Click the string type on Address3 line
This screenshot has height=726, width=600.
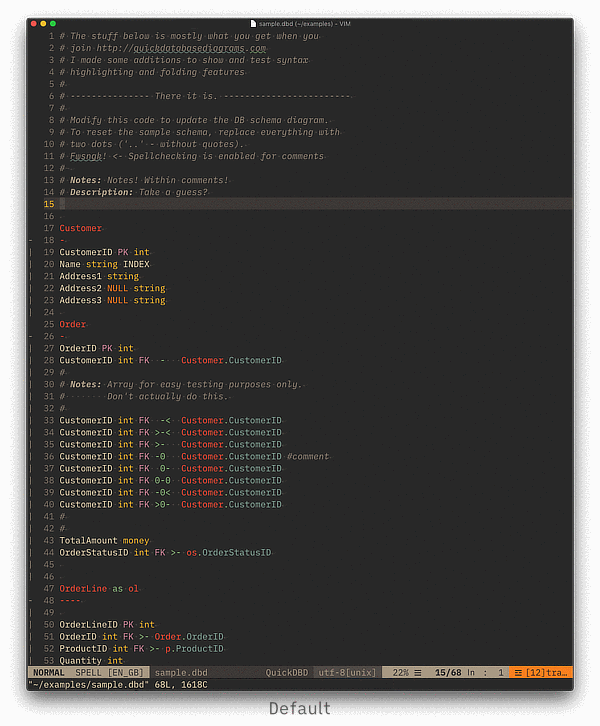pos(150,300)
